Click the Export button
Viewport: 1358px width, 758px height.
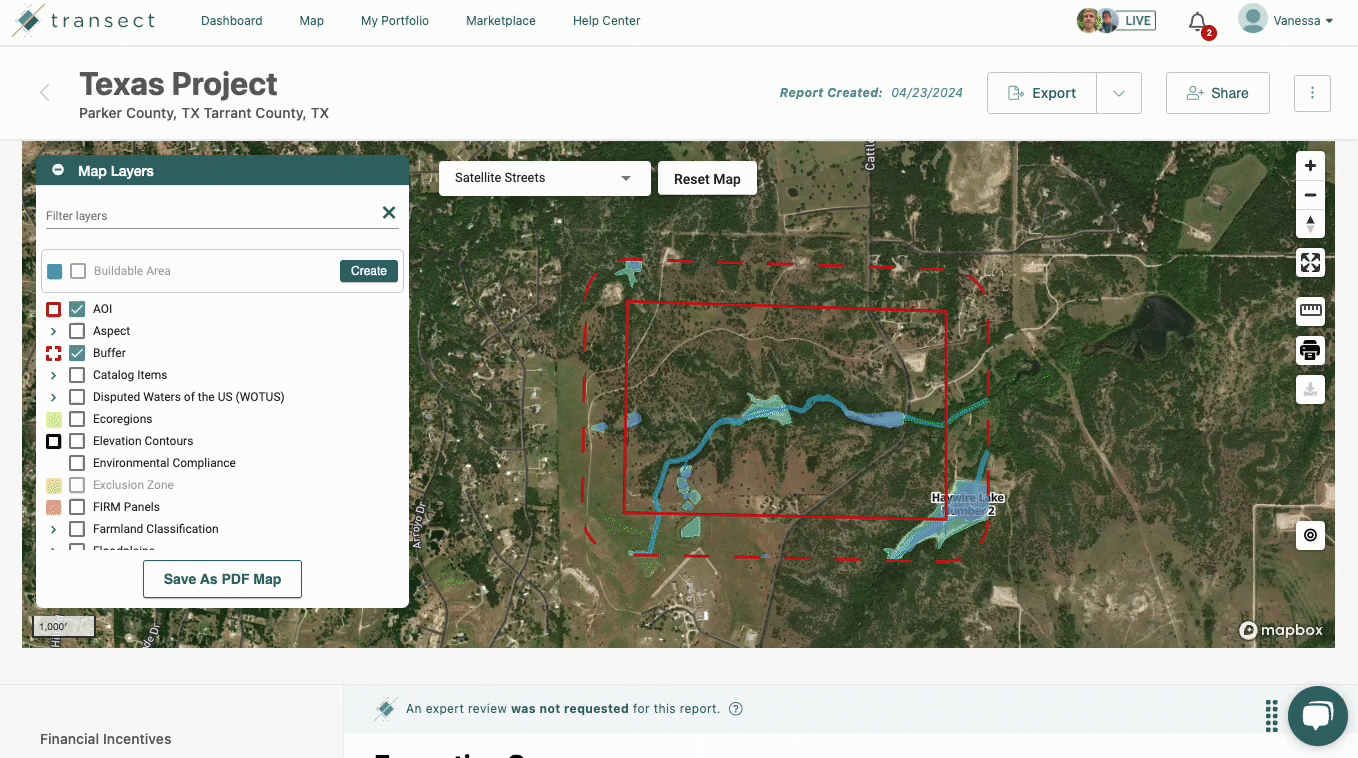[x=1042, y=93]
